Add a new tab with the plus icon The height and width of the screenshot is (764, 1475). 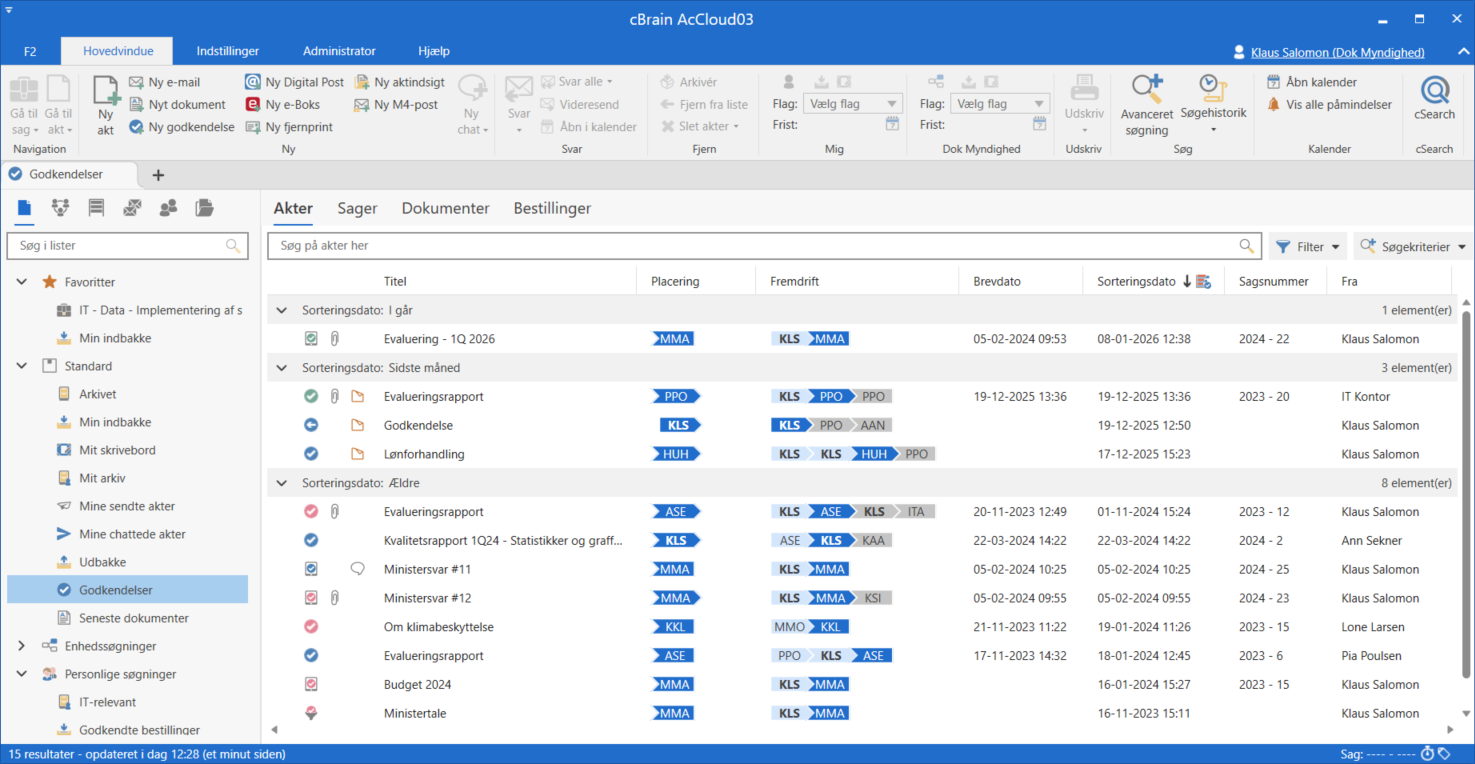tap(158, 175)
